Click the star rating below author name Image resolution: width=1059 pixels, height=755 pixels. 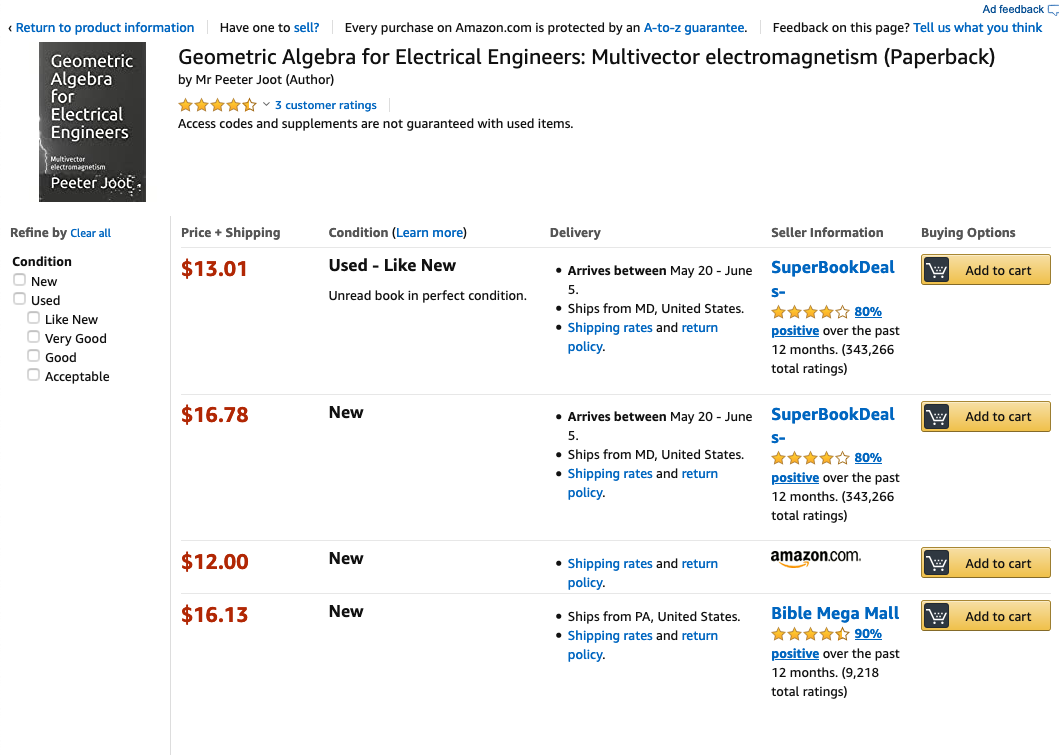click(217, 105)
